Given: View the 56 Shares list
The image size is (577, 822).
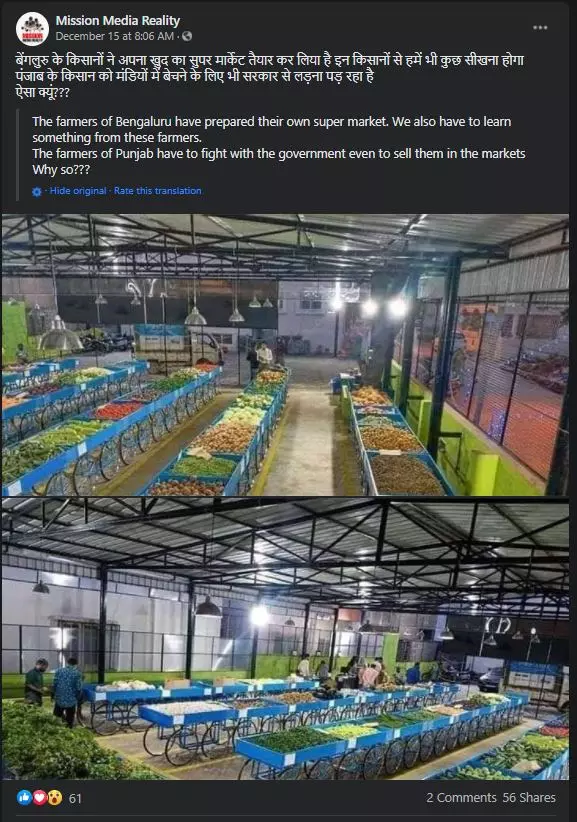Looking at the screenshot, I should coord(529,798).
